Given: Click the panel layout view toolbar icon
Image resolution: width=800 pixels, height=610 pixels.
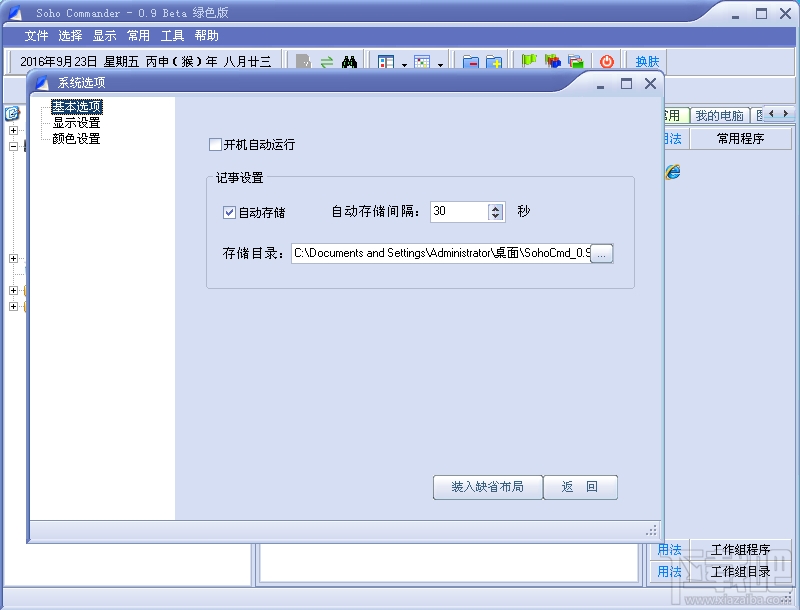Looking at the screenshot, I should click(386, 62).
